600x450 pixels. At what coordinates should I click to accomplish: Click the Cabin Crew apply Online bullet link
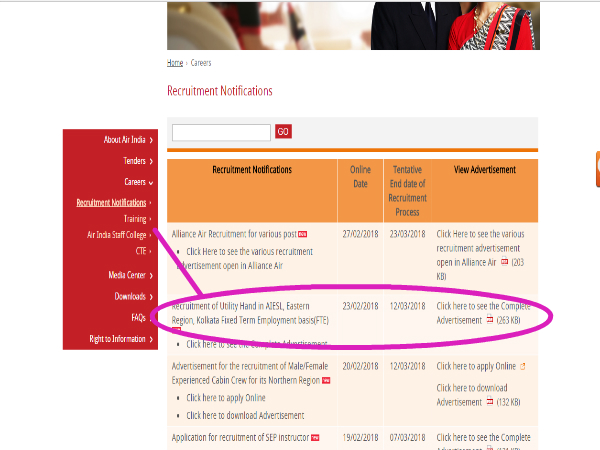pos(226,398)
